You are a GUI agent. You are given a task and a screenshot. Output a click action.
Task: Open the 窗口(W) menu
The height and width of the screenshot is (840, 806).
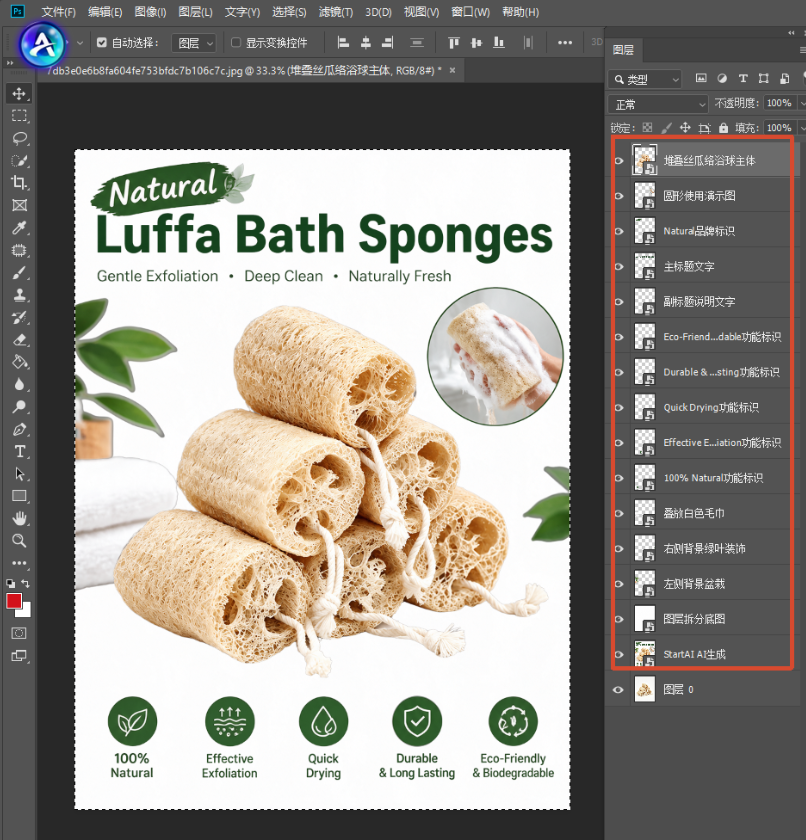[470, 12]
